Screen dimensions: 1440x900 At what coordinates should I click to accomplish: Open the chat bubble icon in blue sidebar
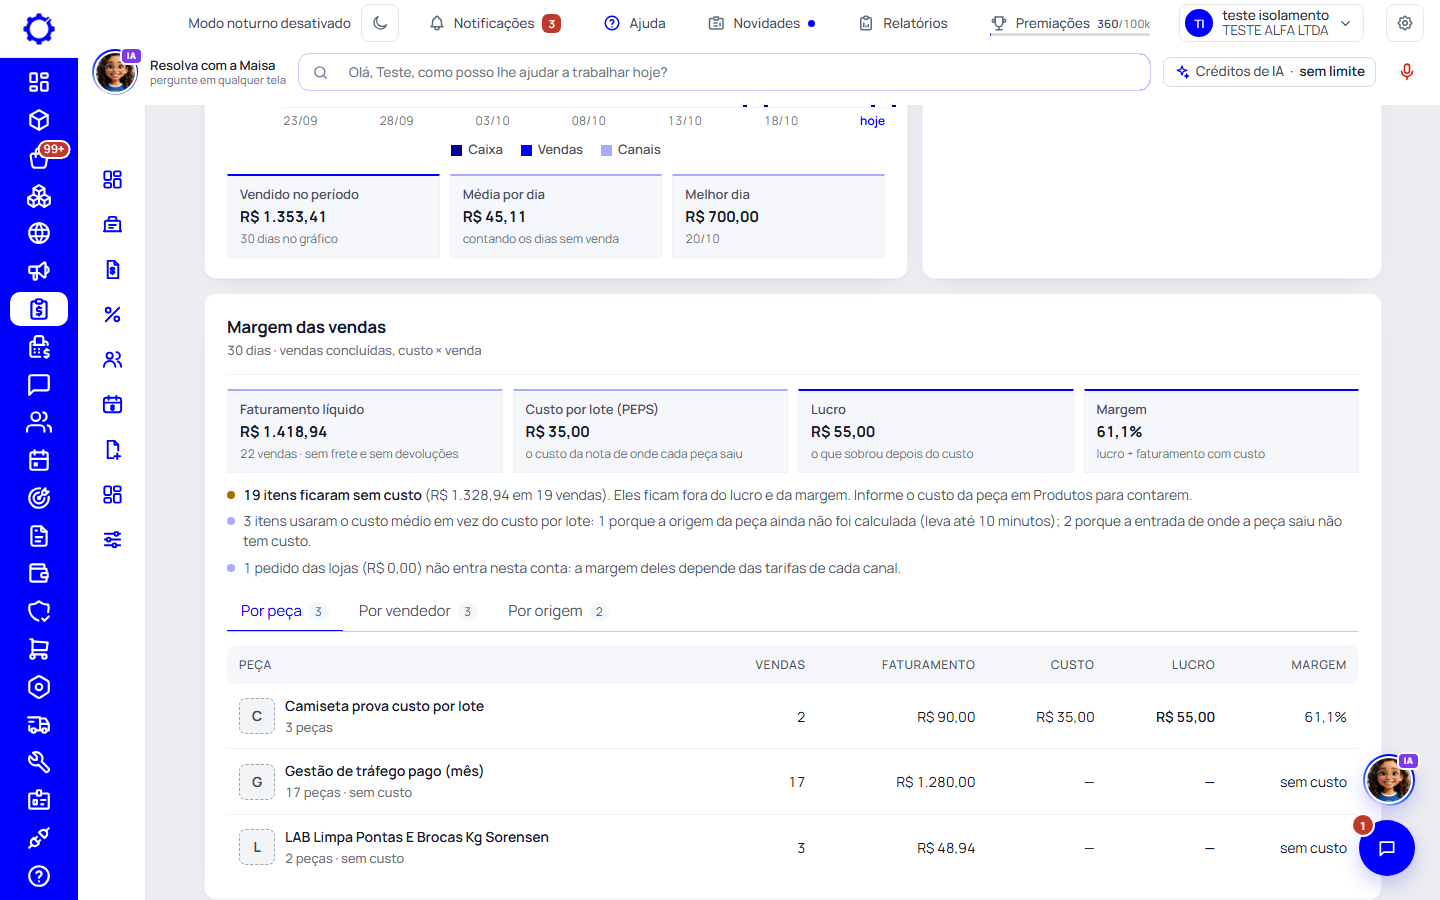coord(39,385)
